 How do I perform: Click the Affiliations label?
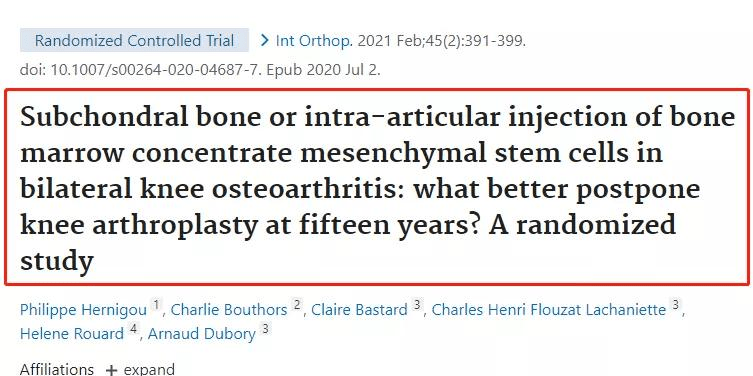57,369
